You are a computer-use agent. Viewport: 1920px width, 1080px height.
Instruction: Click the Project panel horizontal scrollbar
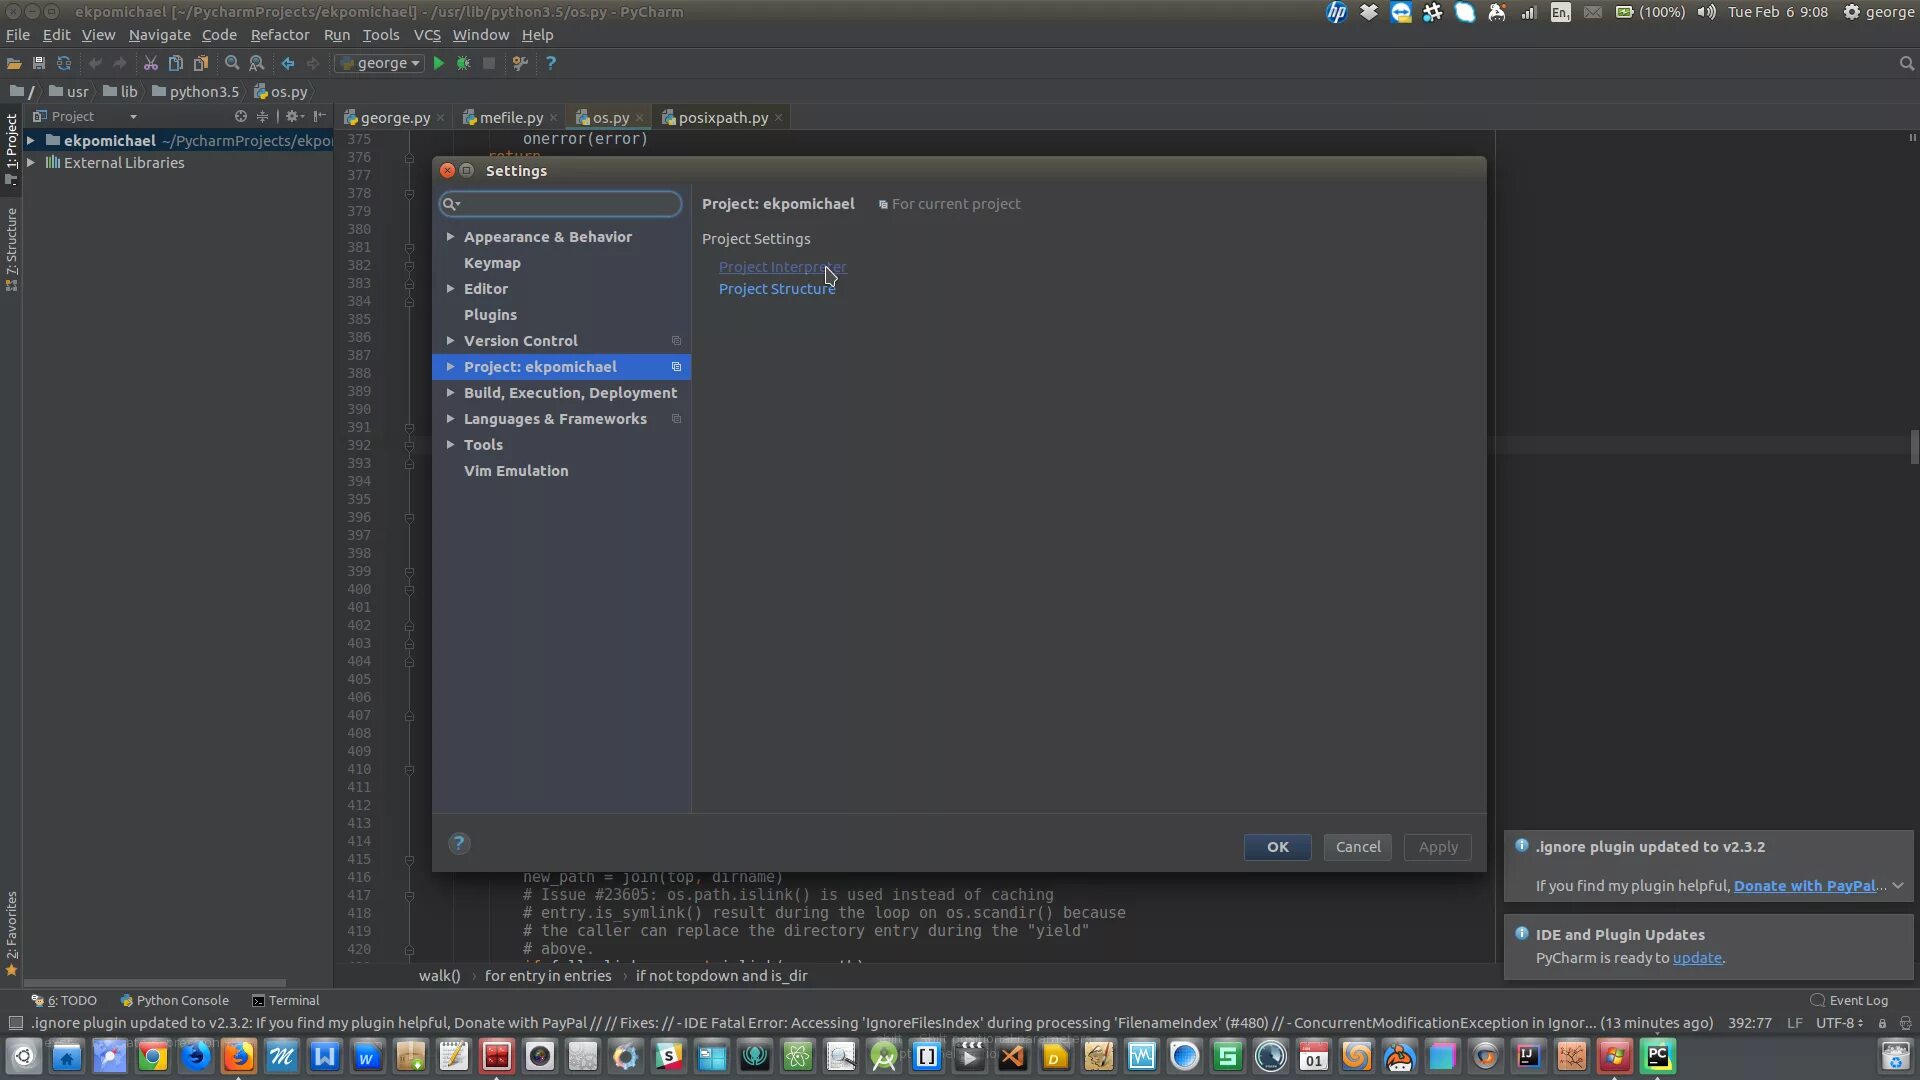pyautogui.click(x=155, y=982)
